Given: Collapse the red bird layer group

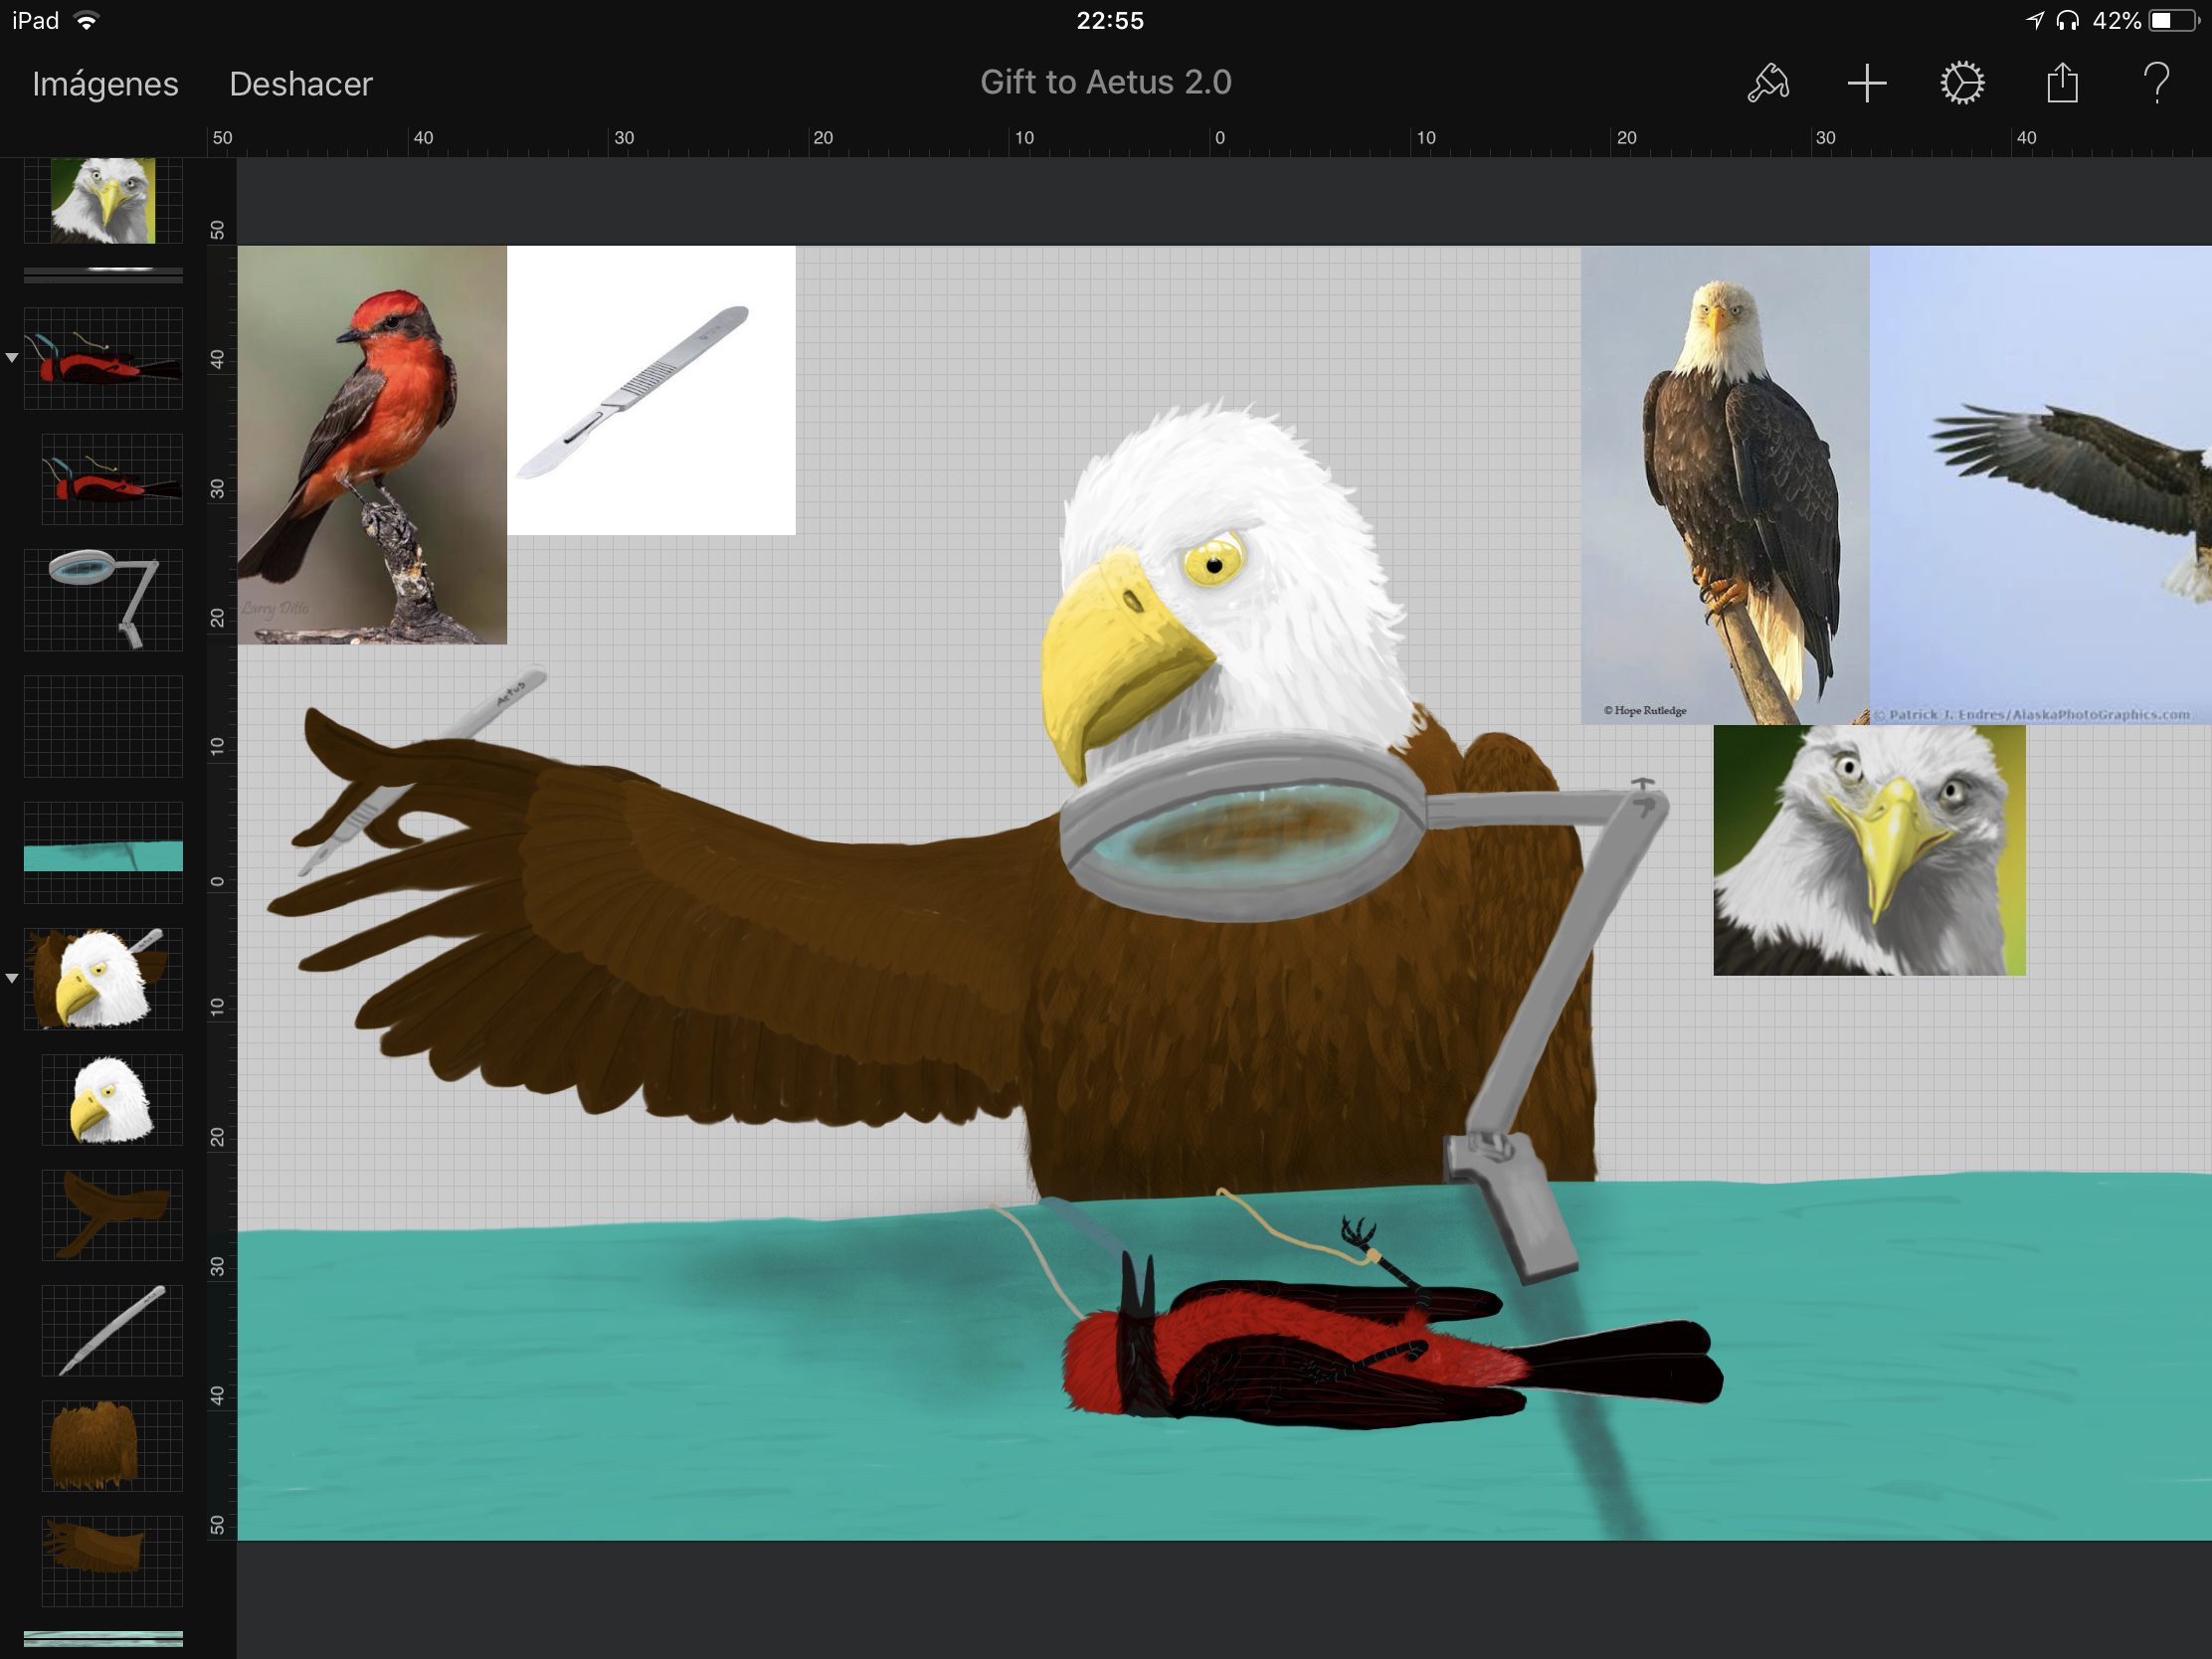Looking at the screenshot, I should point(12,357).
